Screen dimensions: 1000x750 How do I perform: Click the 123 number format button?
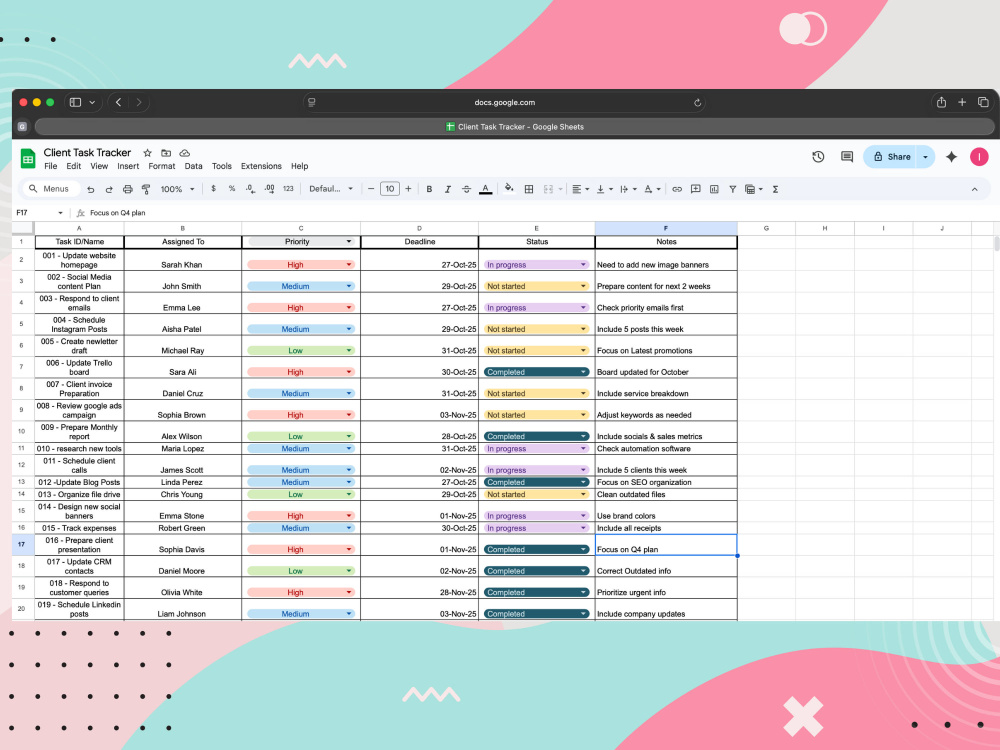point(288,189)
